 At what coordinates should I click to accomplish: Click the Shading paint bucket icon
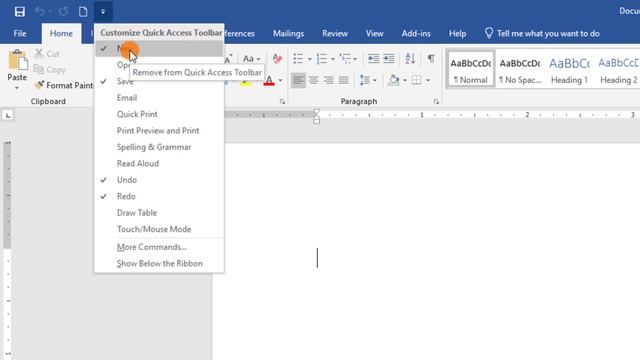click(x=393, y=80)
